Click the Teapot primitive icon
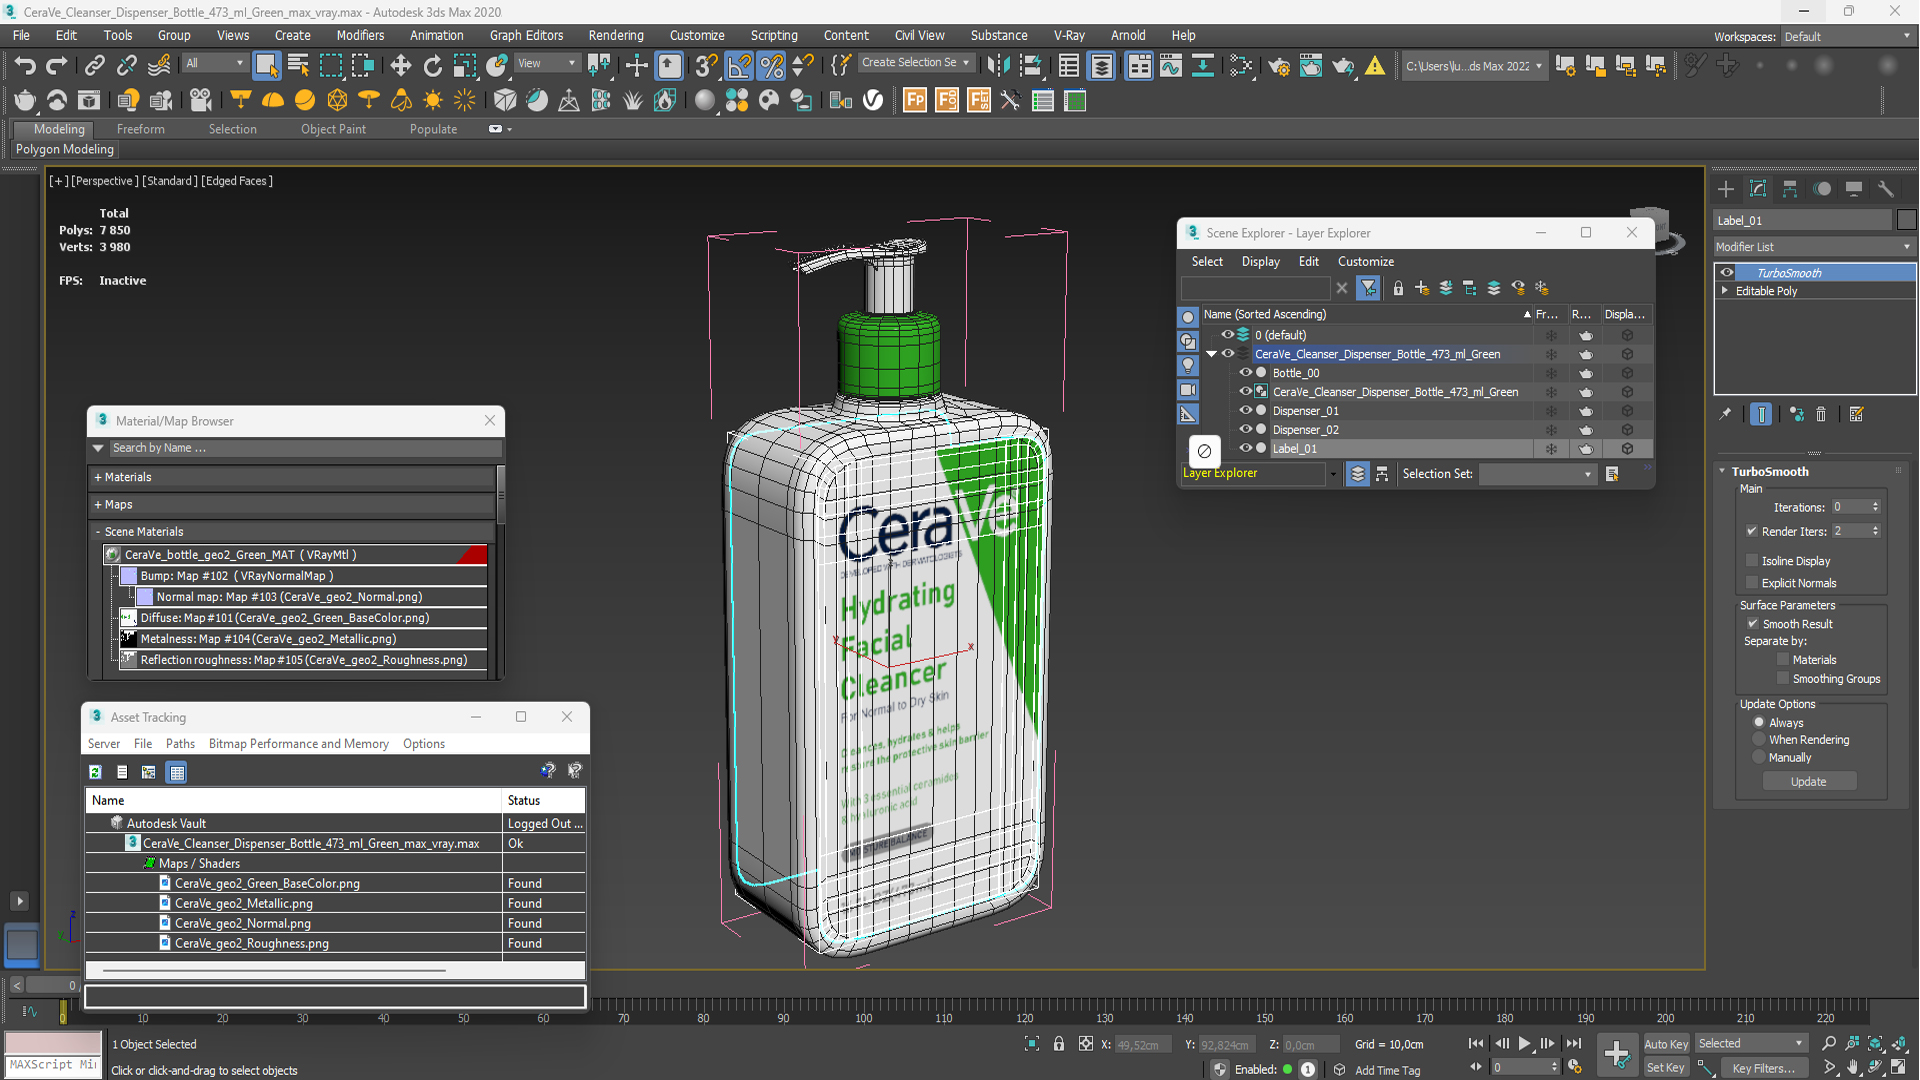Screen dimensions: 1920x1080 [25, 100]
